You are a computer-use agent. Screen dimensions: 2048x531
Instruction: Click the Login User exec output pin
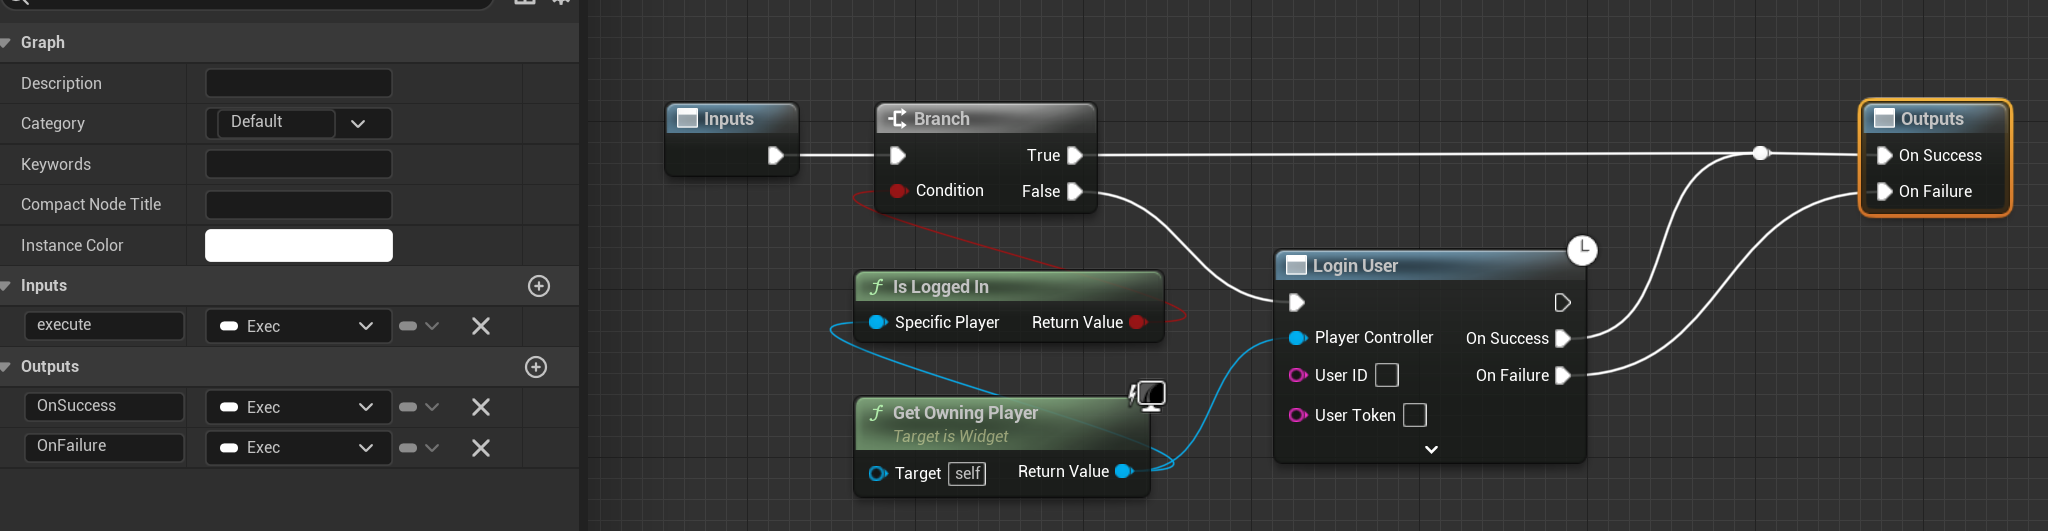[1562, 302]
